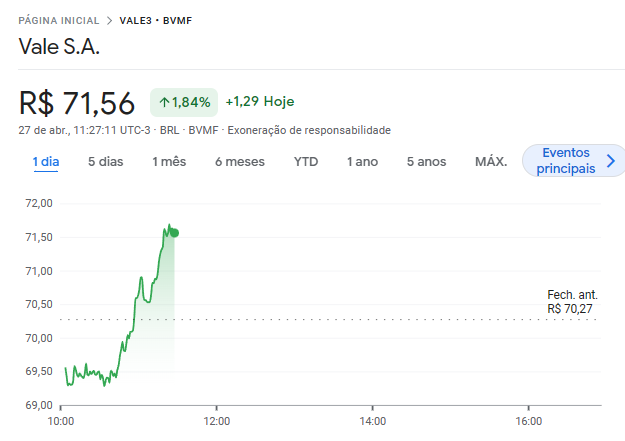Open Exoneração de responsabilidade disclaimer link
The width and height of the screenshot is (625, 441).
309,131
